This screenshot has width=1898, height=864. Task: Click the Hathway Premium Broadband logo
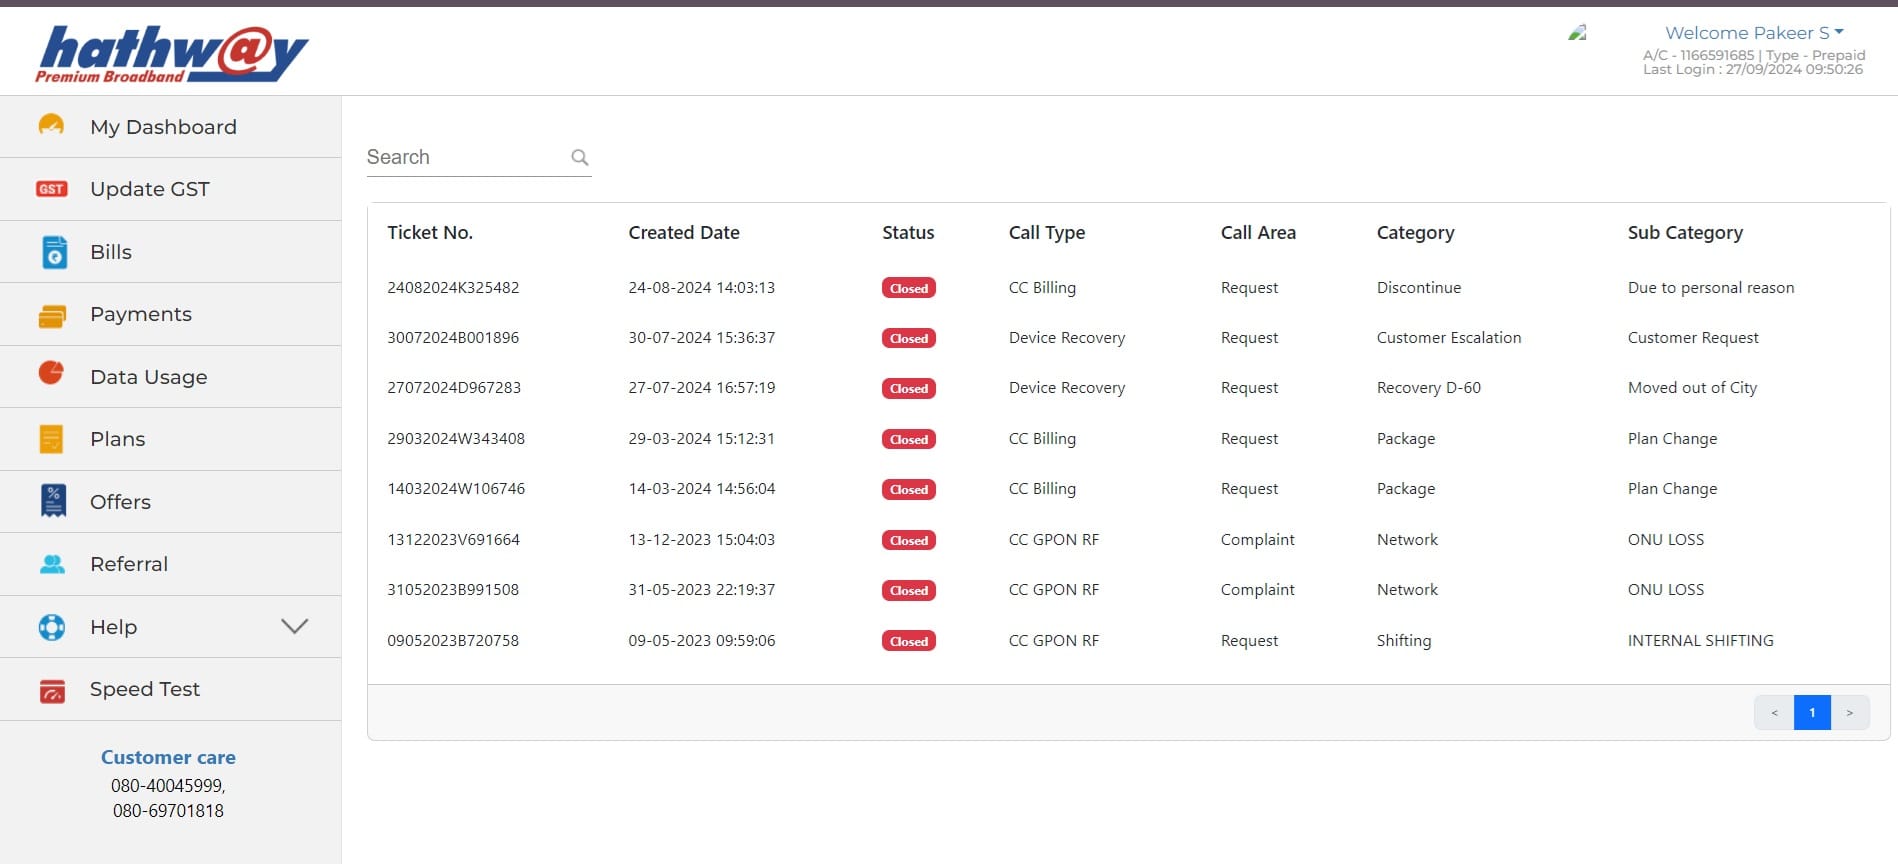pos(172,53)
